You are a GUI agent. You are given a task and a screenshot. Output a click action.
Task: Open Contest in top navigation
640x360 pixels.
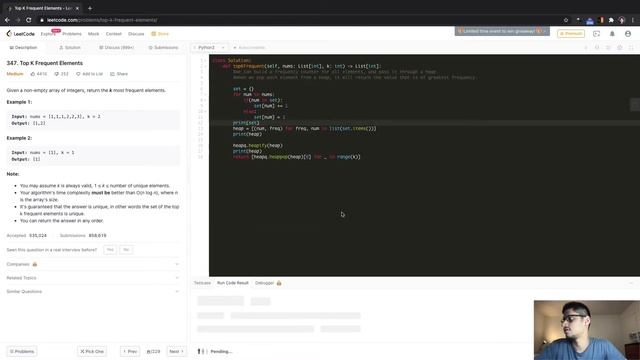tap(114, 34)
